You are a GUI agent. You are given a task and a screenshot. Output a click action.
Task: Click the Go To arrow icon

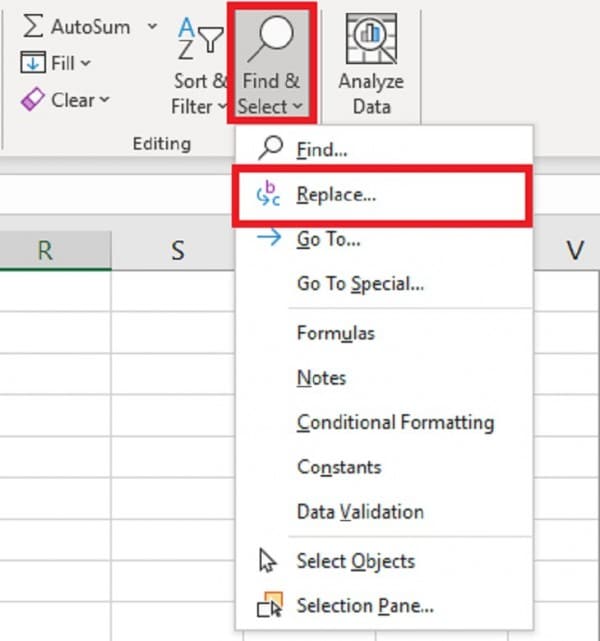(269, 237)
